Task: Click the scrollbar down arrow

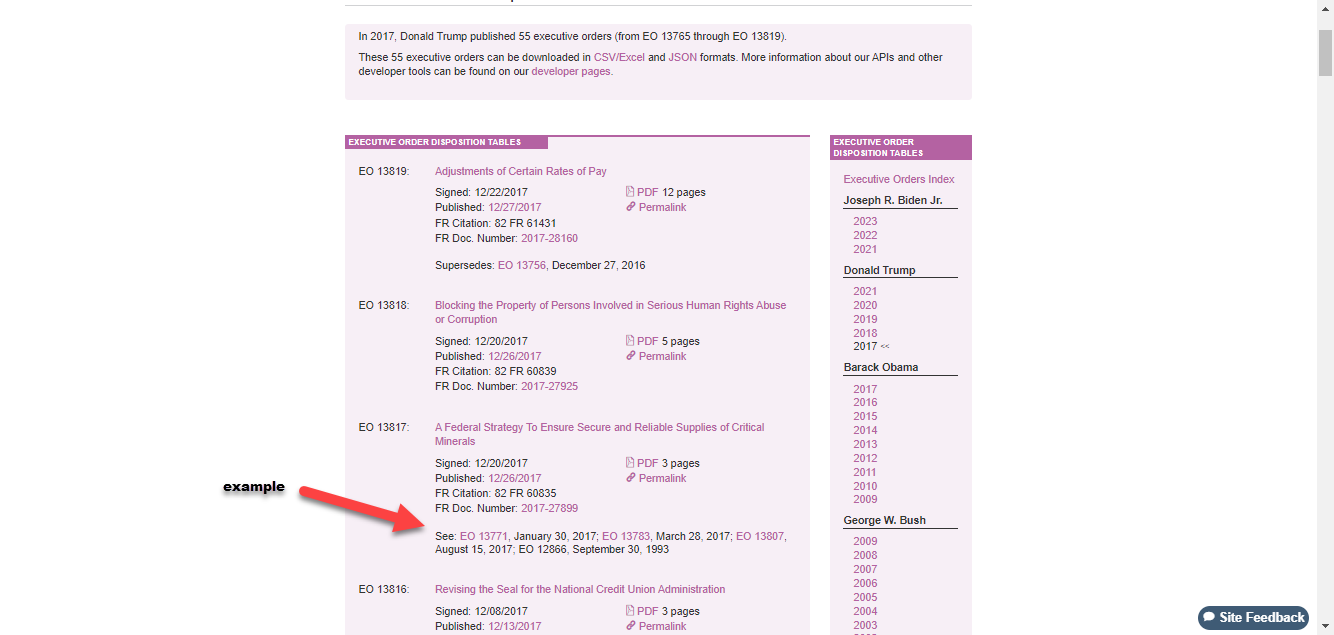Action: [1325, 627]
